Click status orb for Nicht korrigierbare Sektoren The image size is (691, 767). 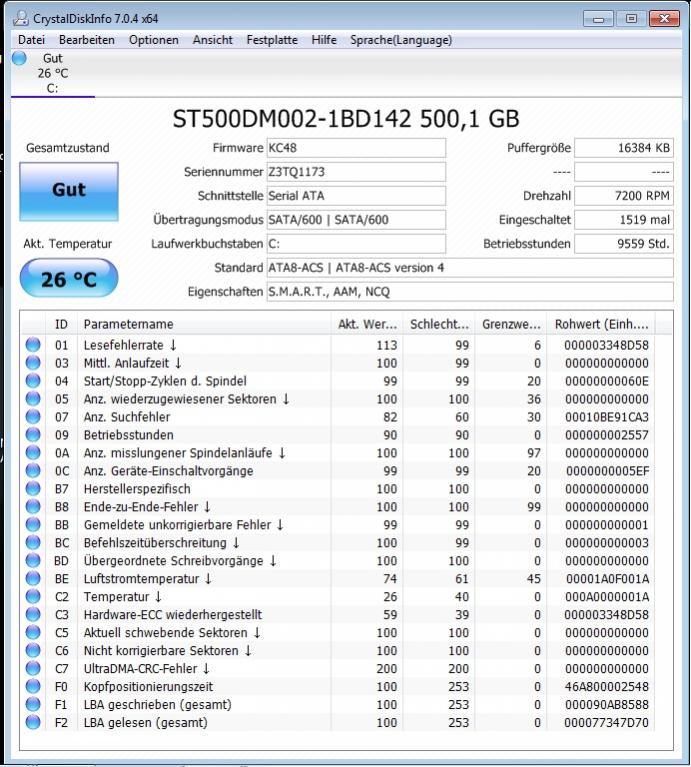pyautogui.click(x=33, y=651)
